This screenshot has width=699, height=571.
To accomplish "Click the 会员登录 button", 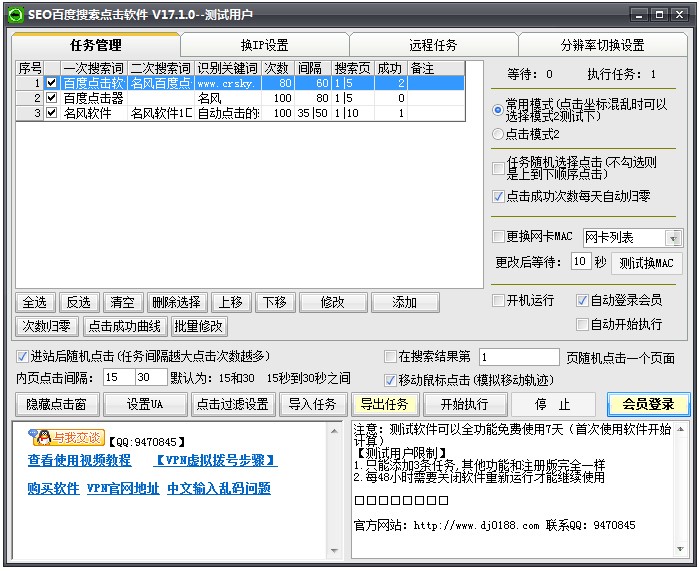I will [x=648, y=404].
